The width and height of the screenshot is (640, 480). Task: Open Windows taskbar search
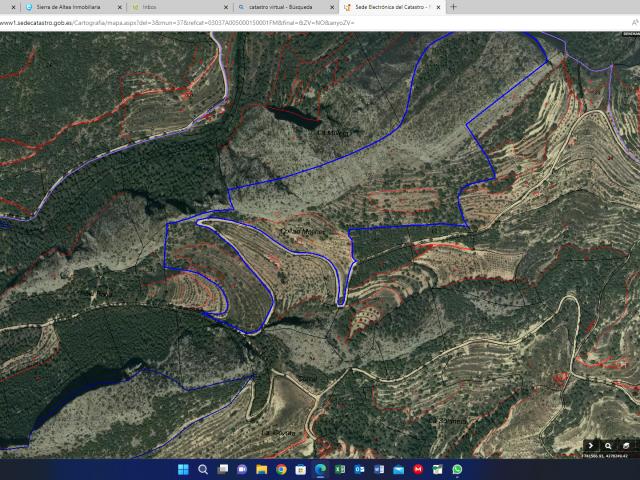click(203, 469)
